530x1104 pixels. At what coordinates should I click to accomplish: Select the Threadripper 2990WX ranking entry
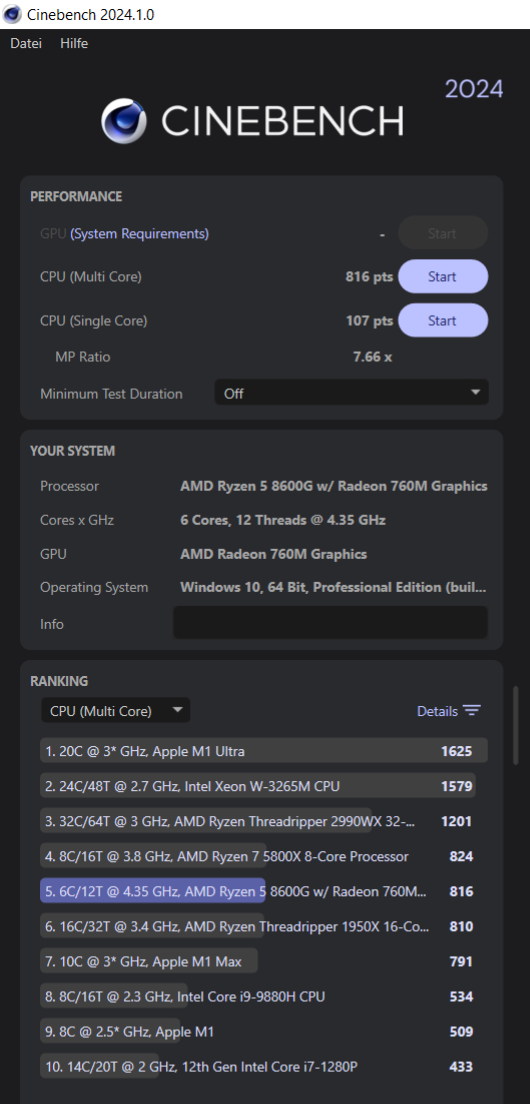click(264, 821)
